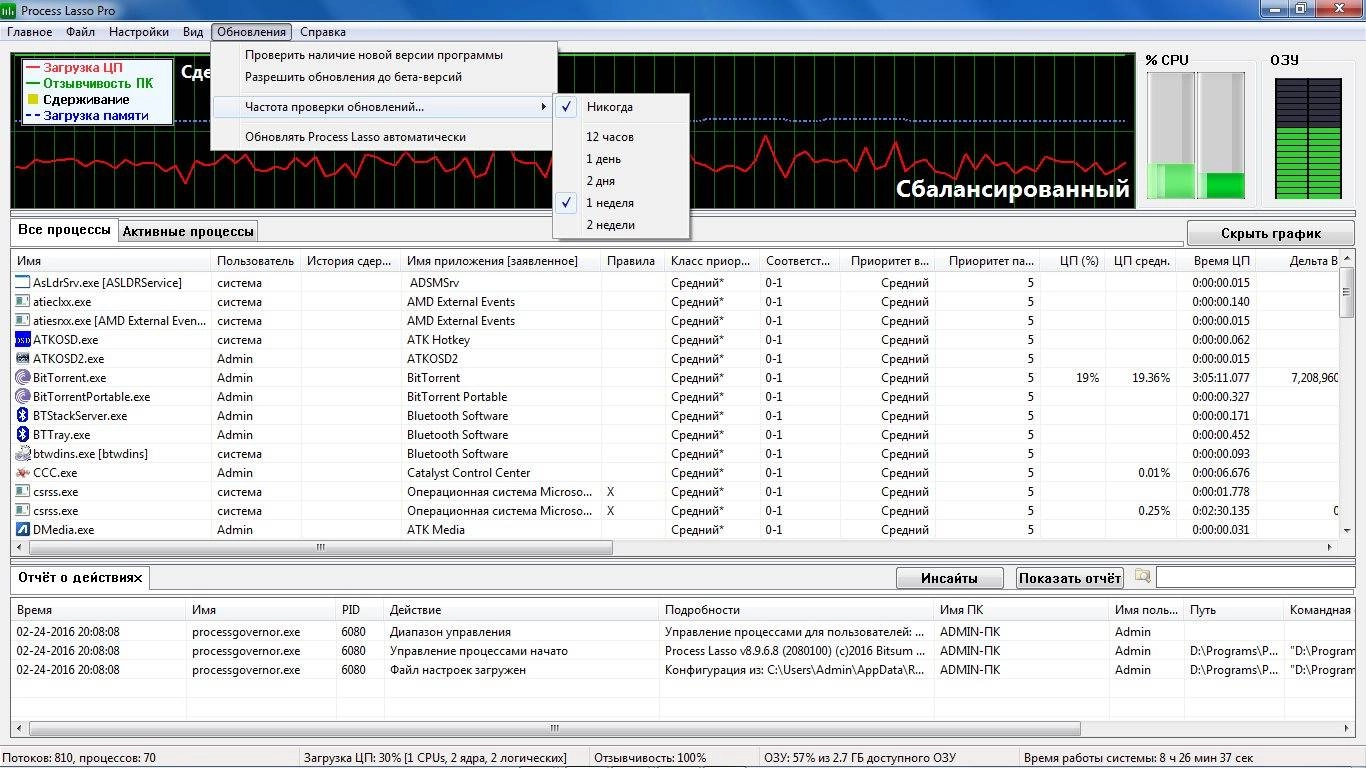The width and height of the screenshot is (1366, 768).
Task: Click the ATKOSD2.exe process icon
Action: [23, 359]
